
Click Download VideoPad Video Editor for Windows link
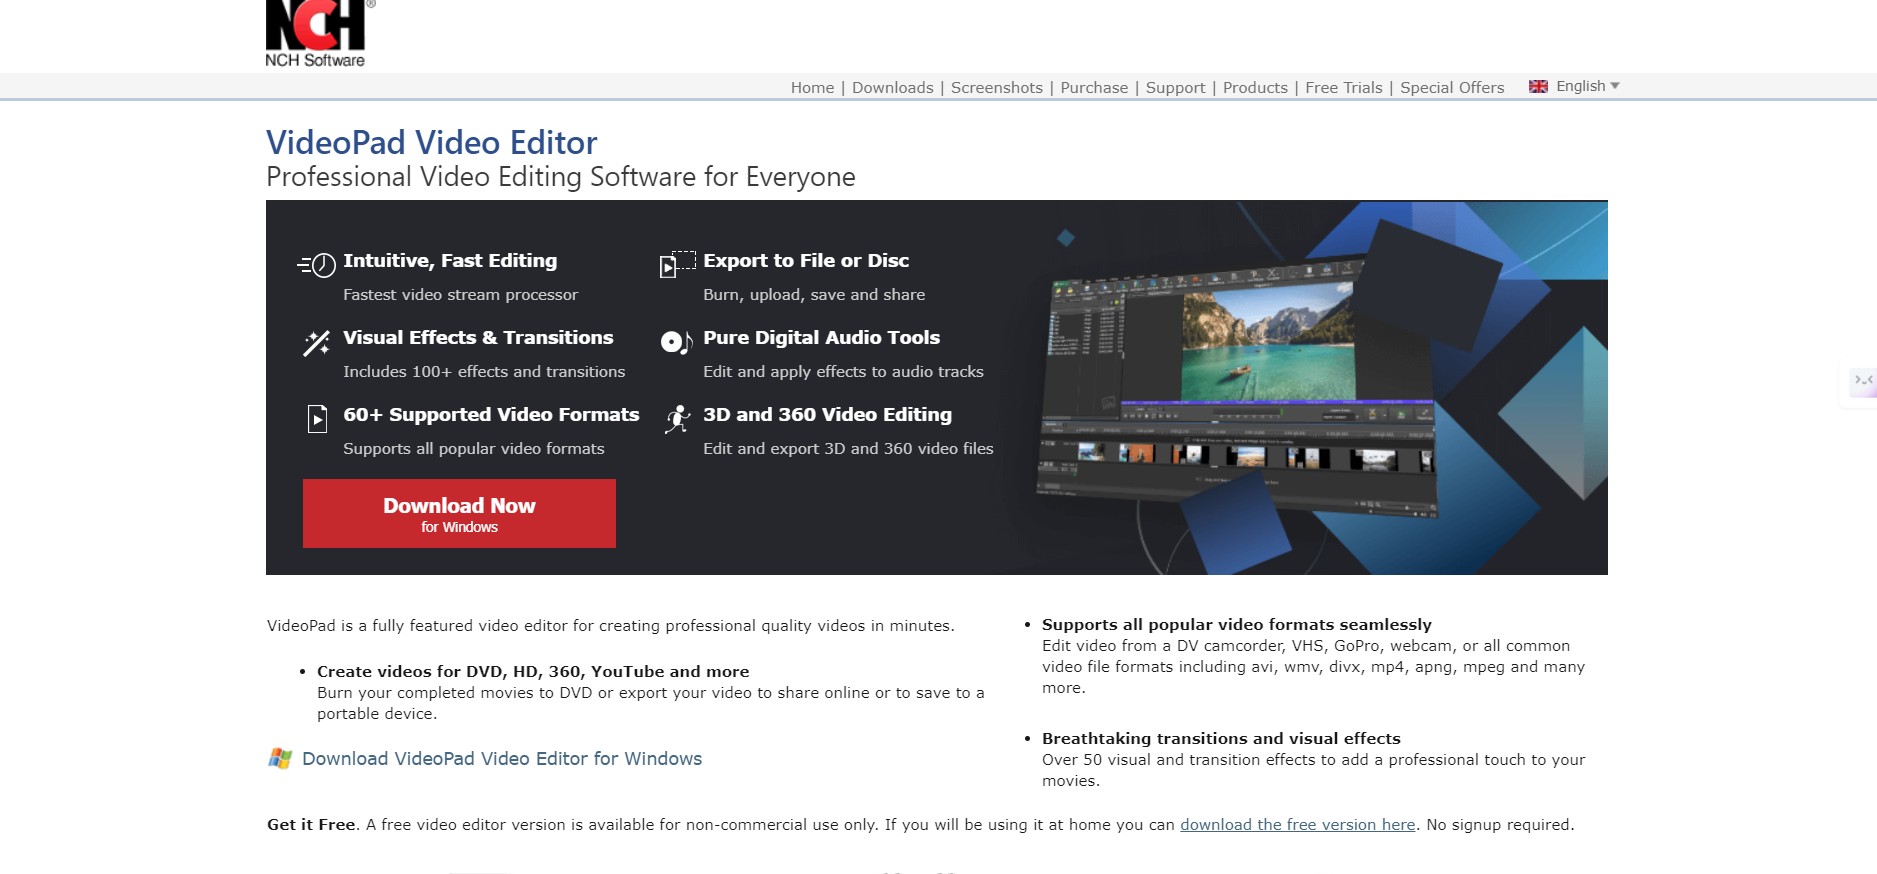(502, 759)
